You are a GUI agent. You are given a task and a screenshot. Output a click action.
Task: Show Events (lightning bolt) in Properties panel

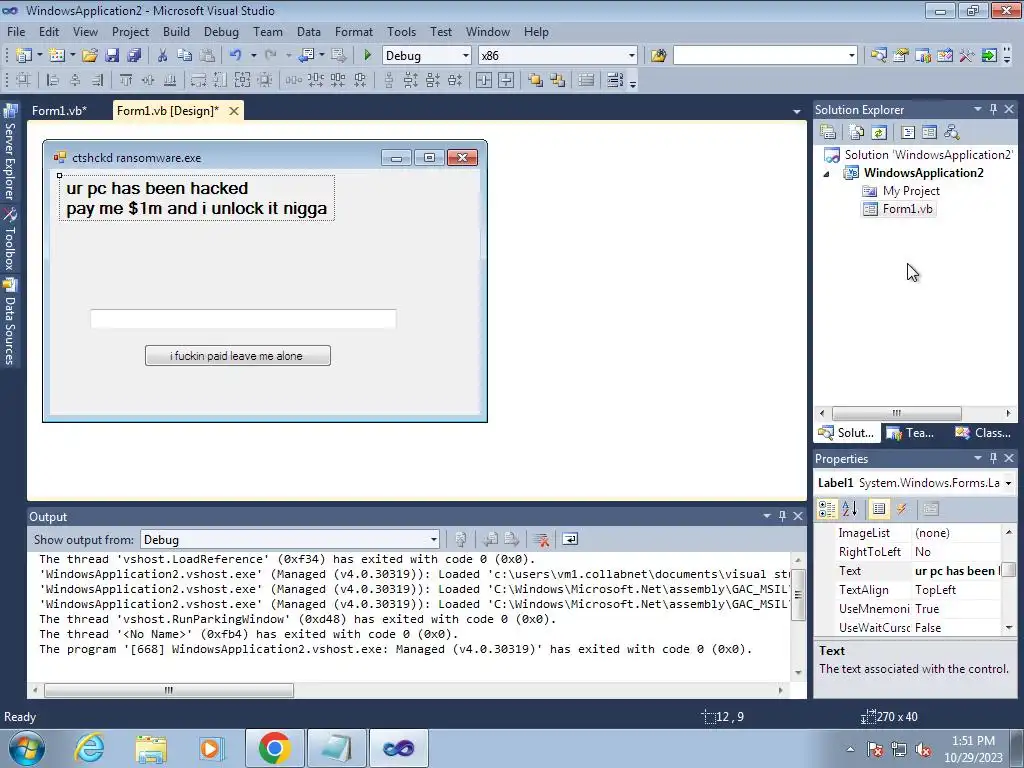[x=902, y=509]
